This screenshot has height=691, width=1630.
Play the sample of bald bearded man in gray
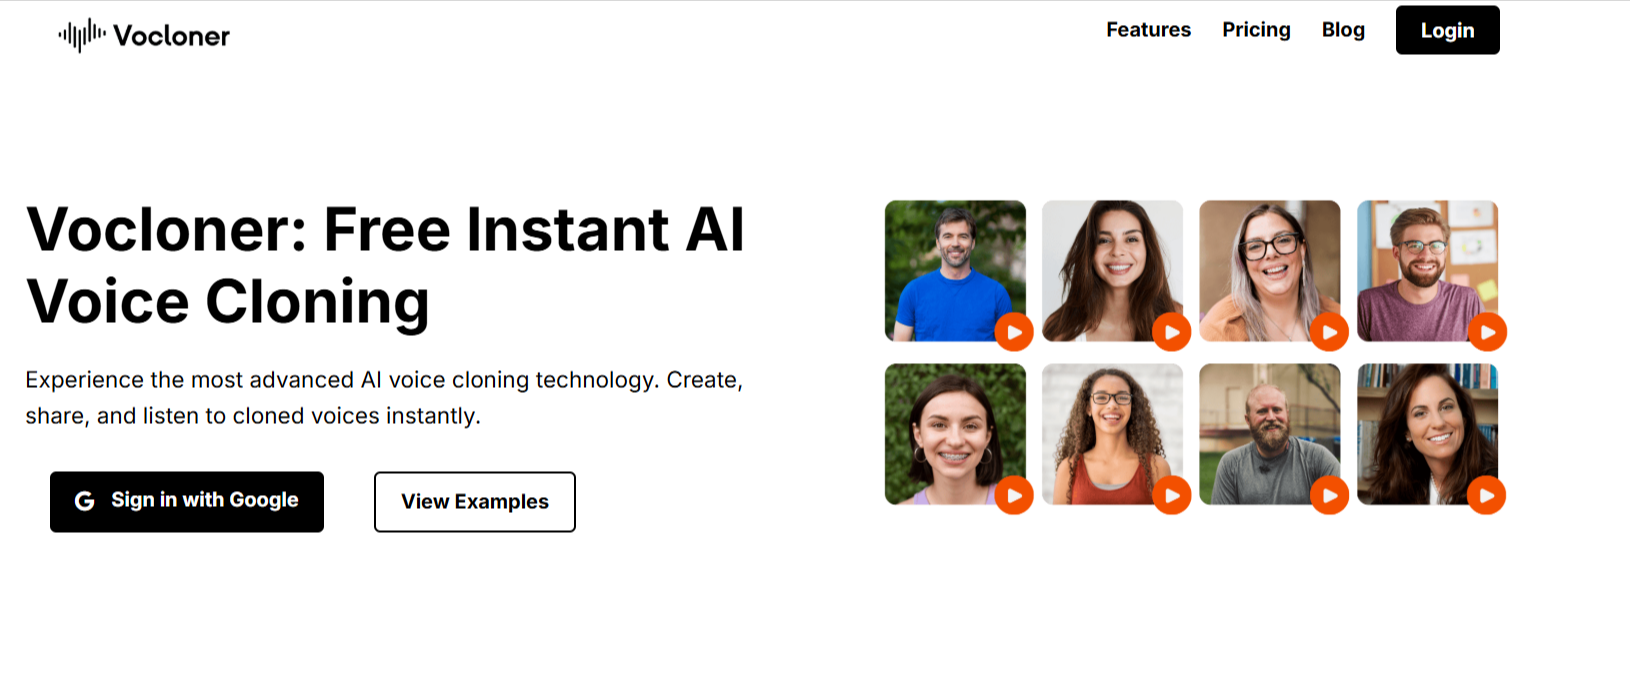pos(1329,495)
